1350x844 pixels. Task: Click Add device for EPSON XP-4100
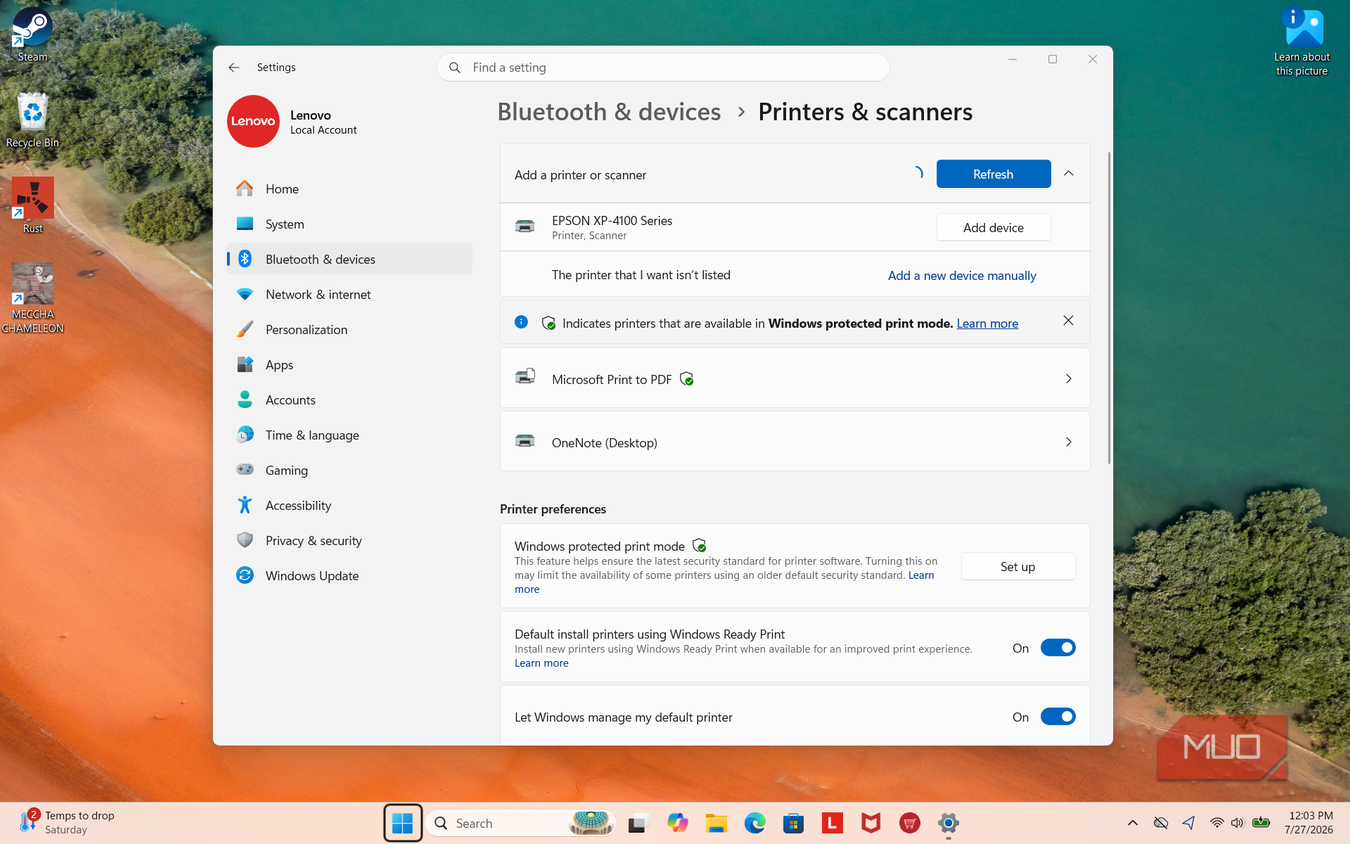[993, 228]
